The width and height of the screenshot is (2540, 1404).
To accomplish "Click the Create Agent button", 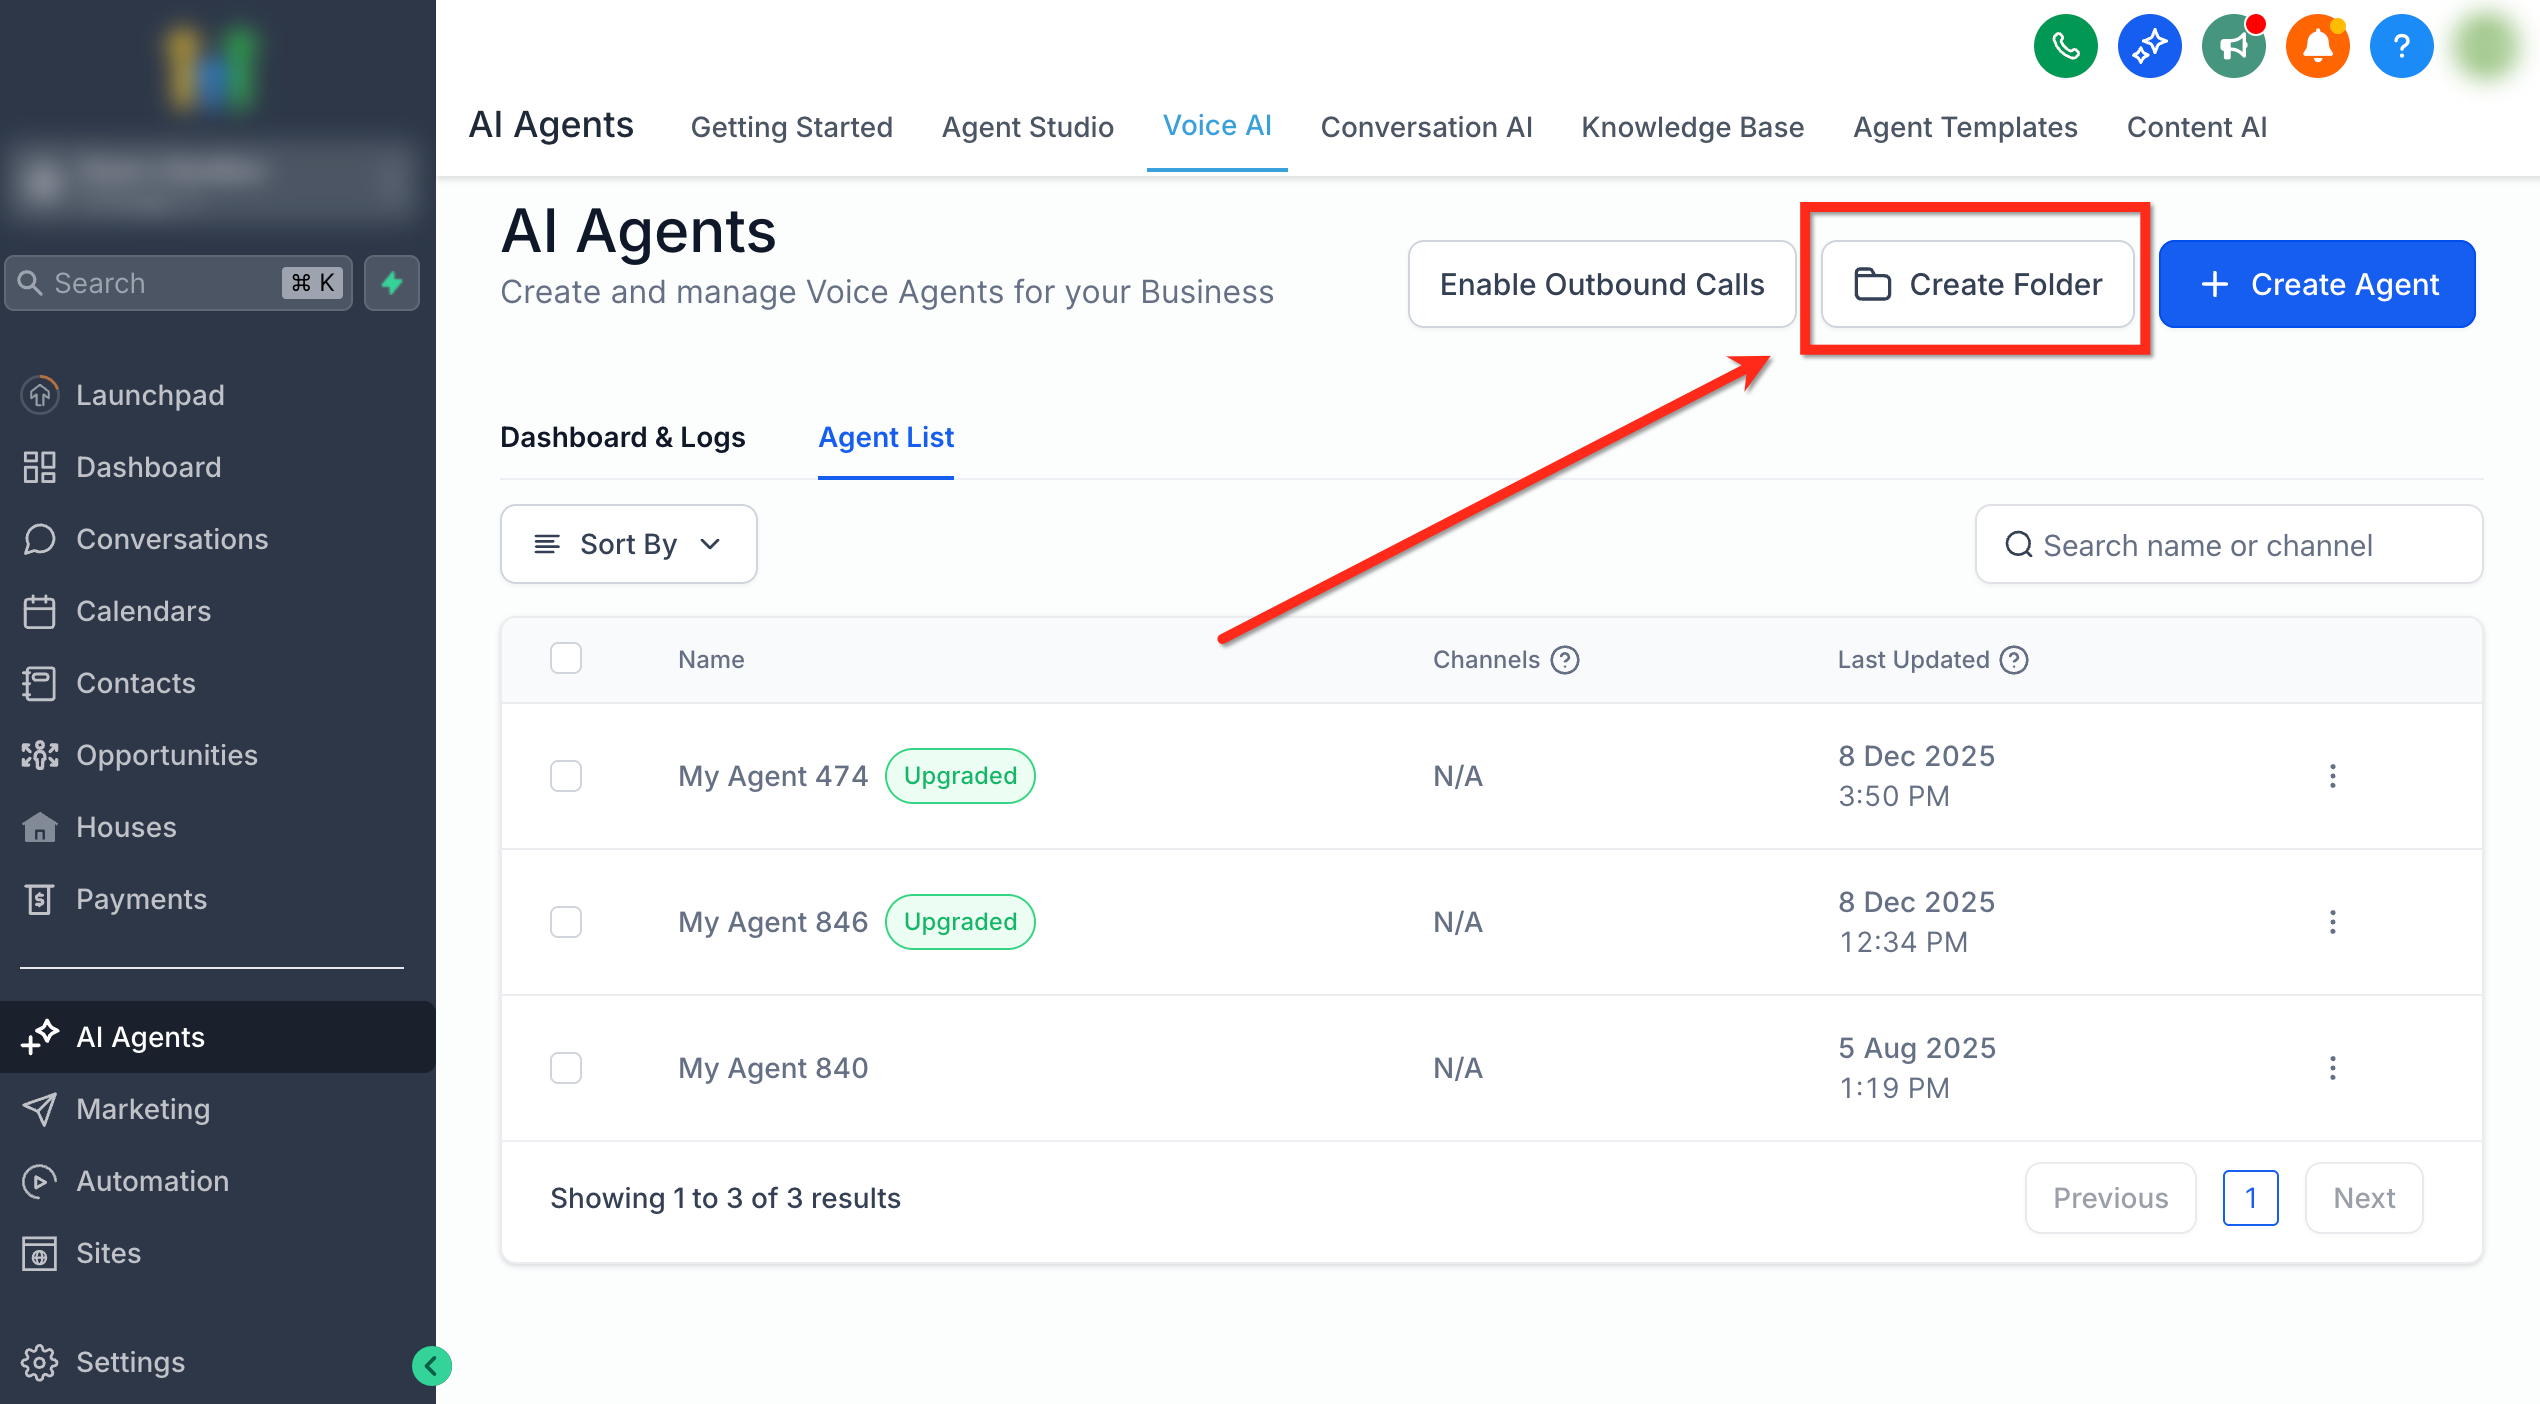I will click(x=2317, y=284).
